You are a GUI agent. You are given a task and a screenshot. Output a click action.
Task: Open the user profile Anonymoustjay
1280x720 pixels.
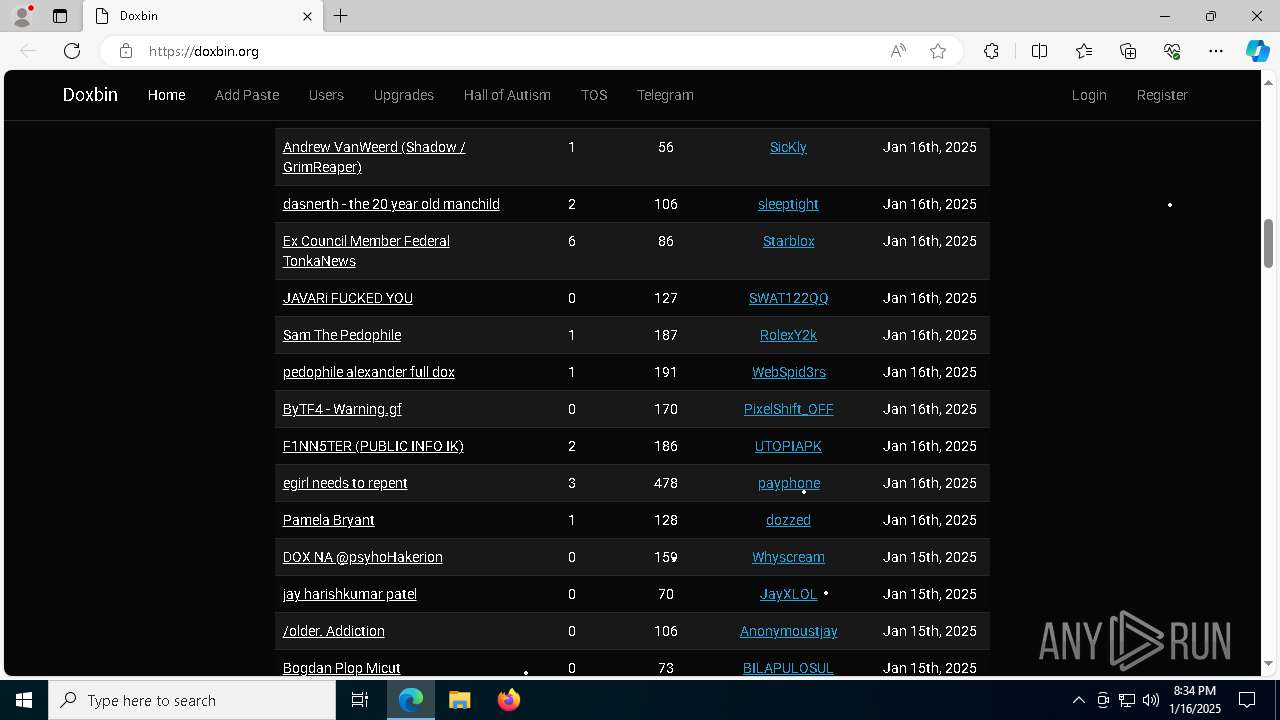coord(788,631)
